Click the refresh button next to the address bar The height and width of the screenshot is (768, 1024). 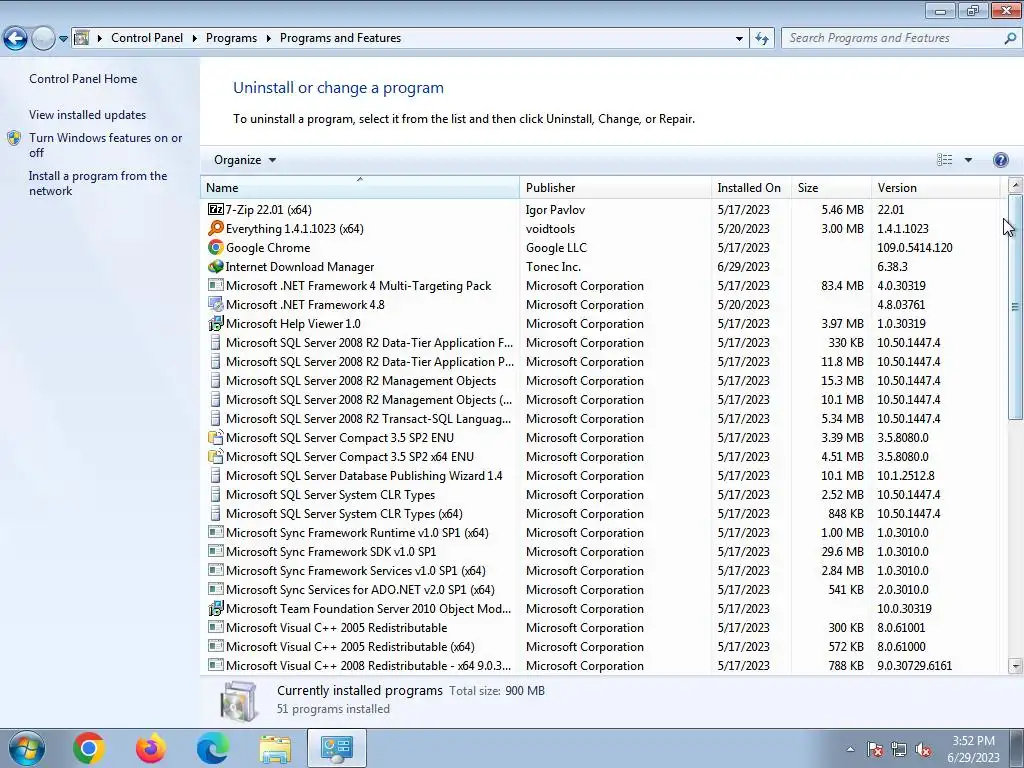click(x=762, y=38)
